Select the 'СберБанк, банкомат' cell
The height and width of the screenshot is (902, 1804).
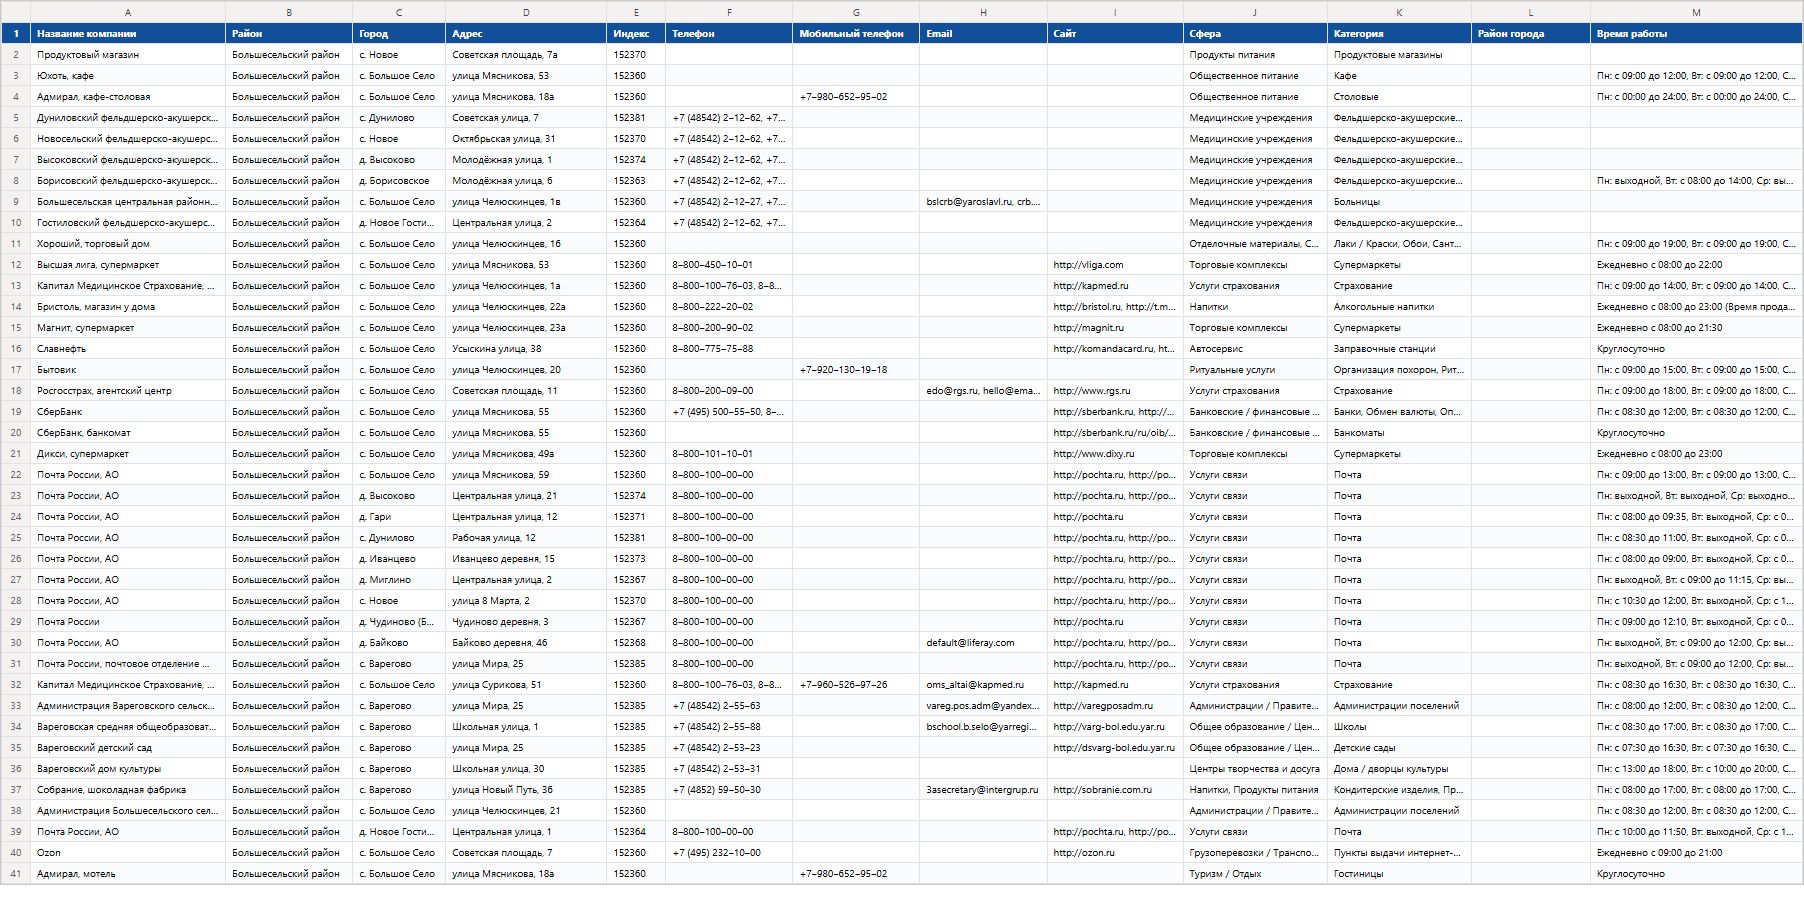[x=128, y=433]
